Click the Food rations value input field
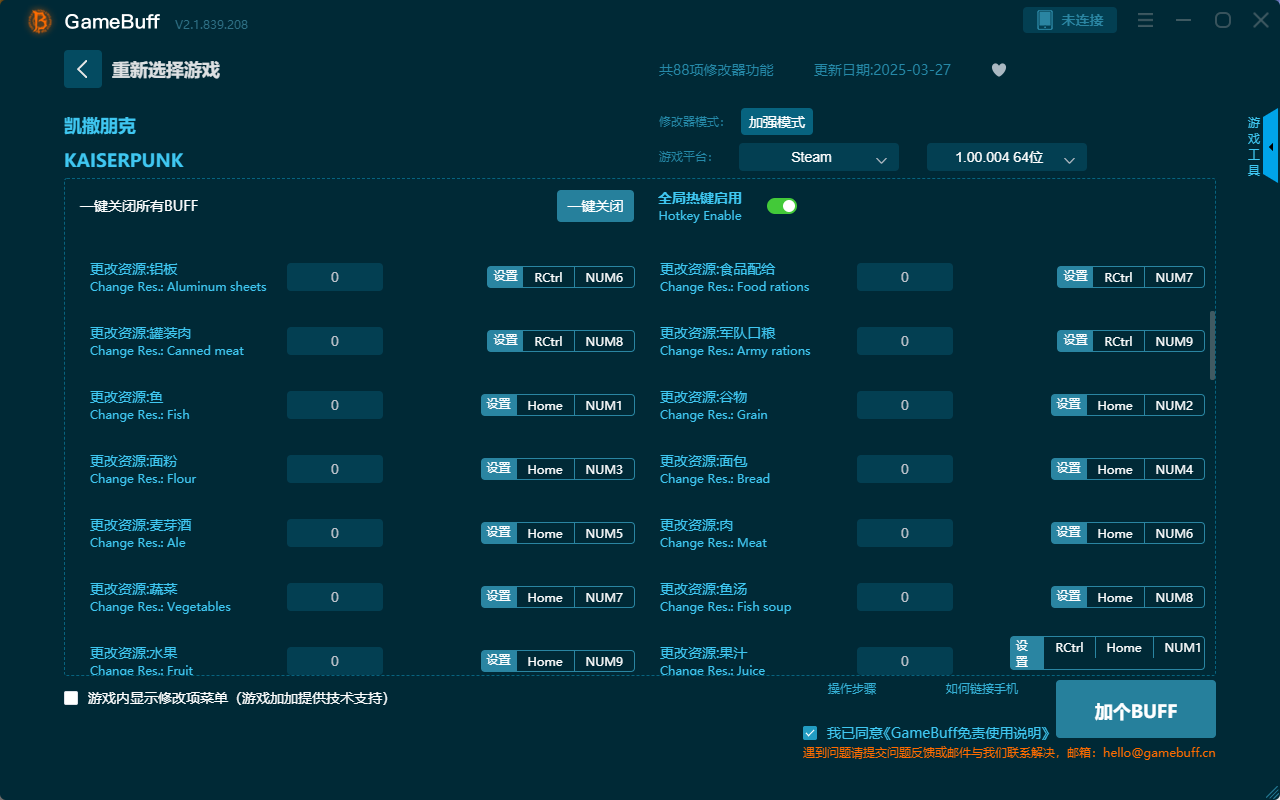Image resolution: width=1280 pixels, height=800 pixels. (x=904, y=277)
